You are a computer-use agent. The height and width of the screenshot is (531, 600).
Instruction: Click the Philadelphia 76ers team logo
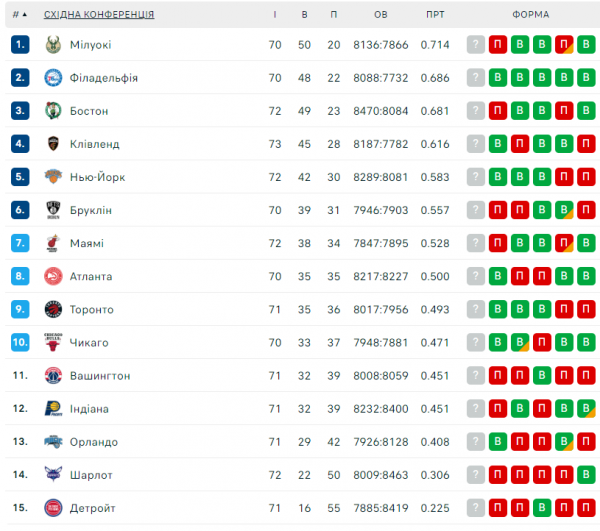(x=53, y=78)
